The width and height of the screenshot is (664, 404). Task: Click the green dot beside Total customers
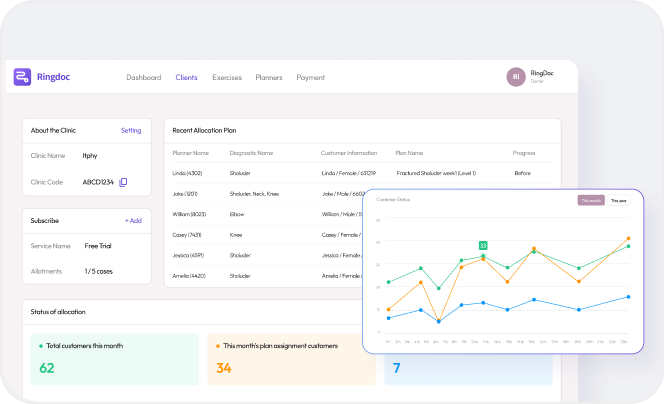(x=40, y=345)
